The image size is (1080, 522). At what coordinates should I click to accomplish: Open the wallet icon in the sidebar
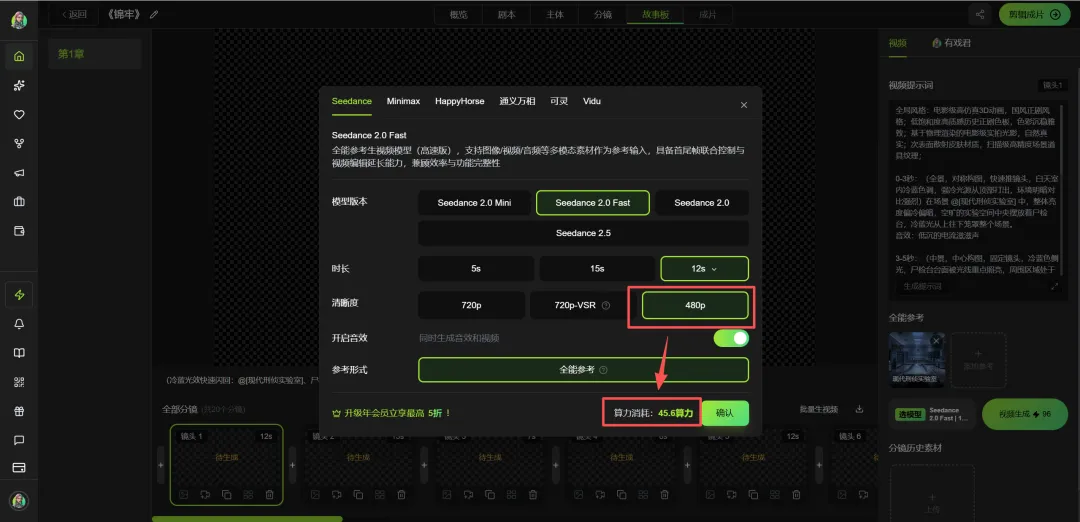pyautogui.click(x=19, y=231)
